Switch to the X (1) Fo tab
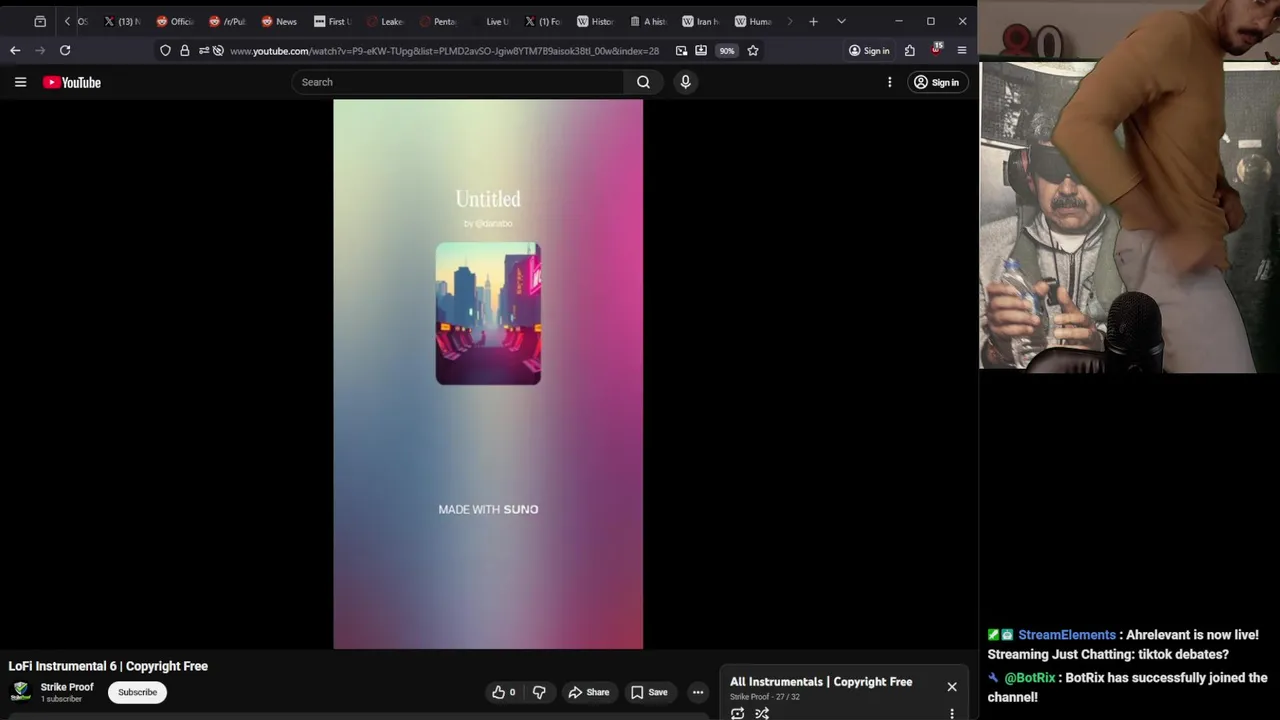1280x720 pixels. tap(543, 21)
